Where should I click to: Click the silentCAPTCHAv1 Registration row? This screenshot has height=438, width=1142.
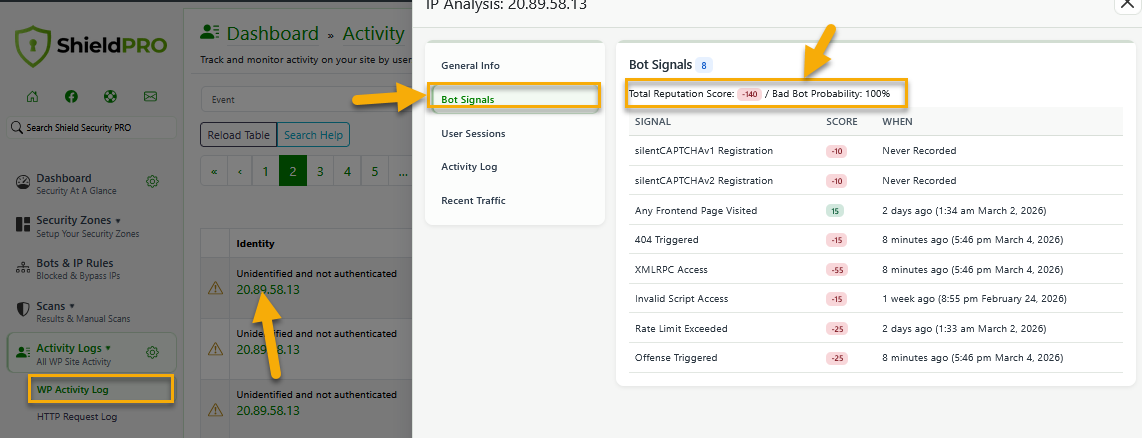[x=875, y=151]
